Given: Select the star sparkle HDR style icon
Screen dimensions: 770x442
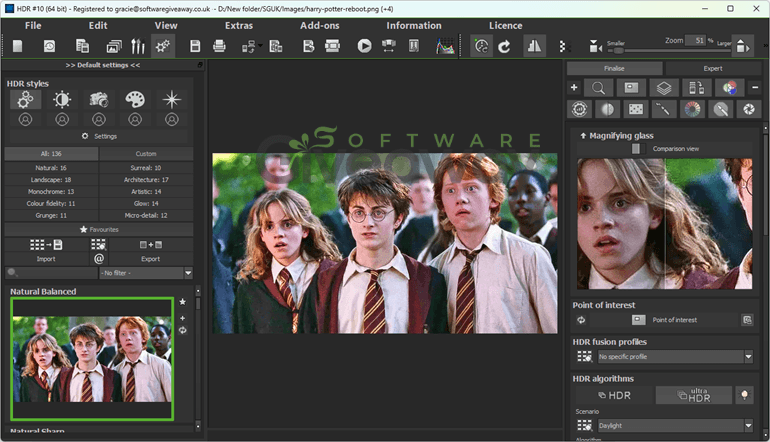Looking at the screenshot, I should 171,100.
